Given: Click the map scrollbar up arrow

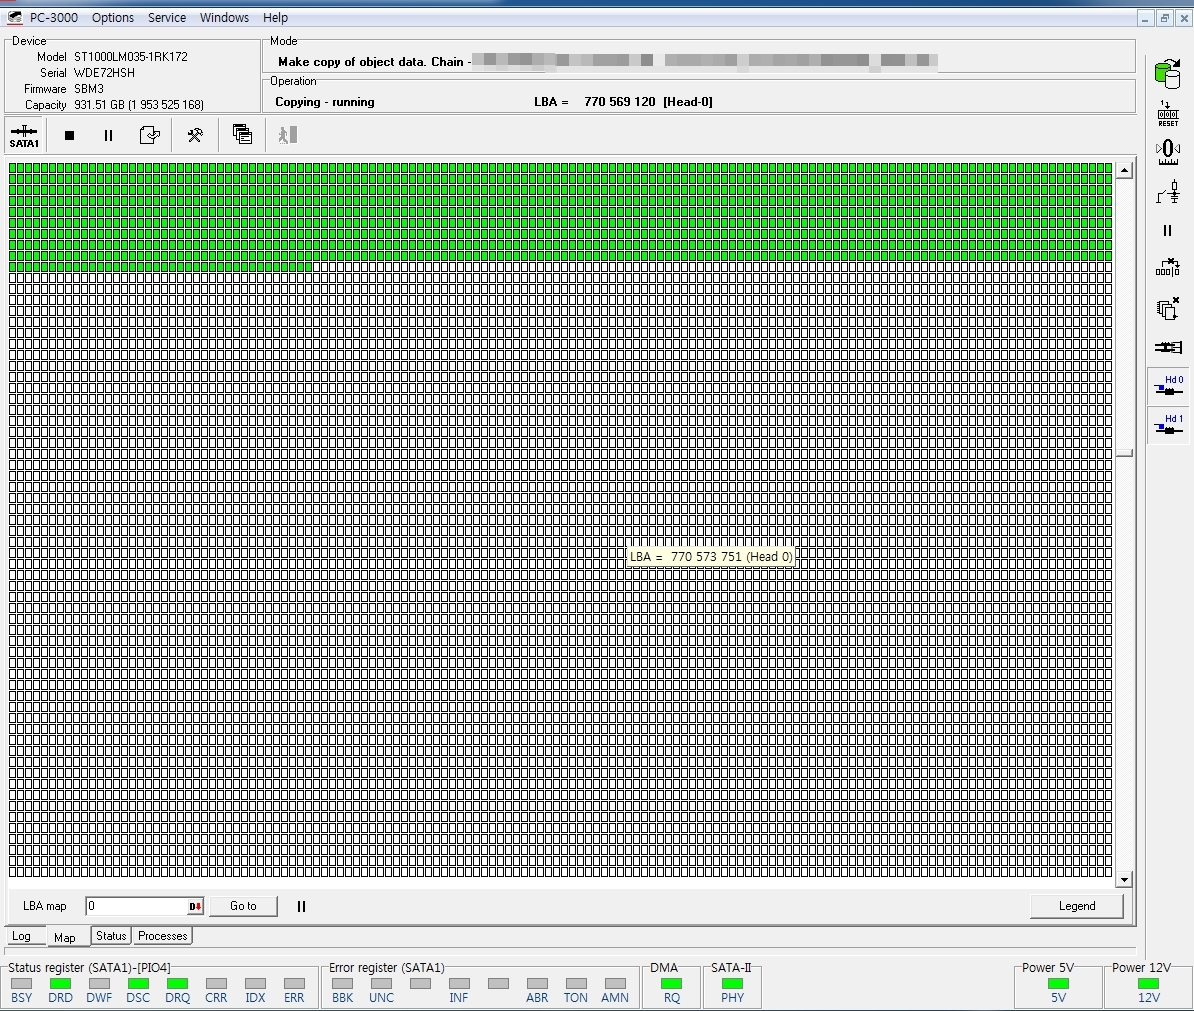Looking at the screenshot, I should [1125, 171].
